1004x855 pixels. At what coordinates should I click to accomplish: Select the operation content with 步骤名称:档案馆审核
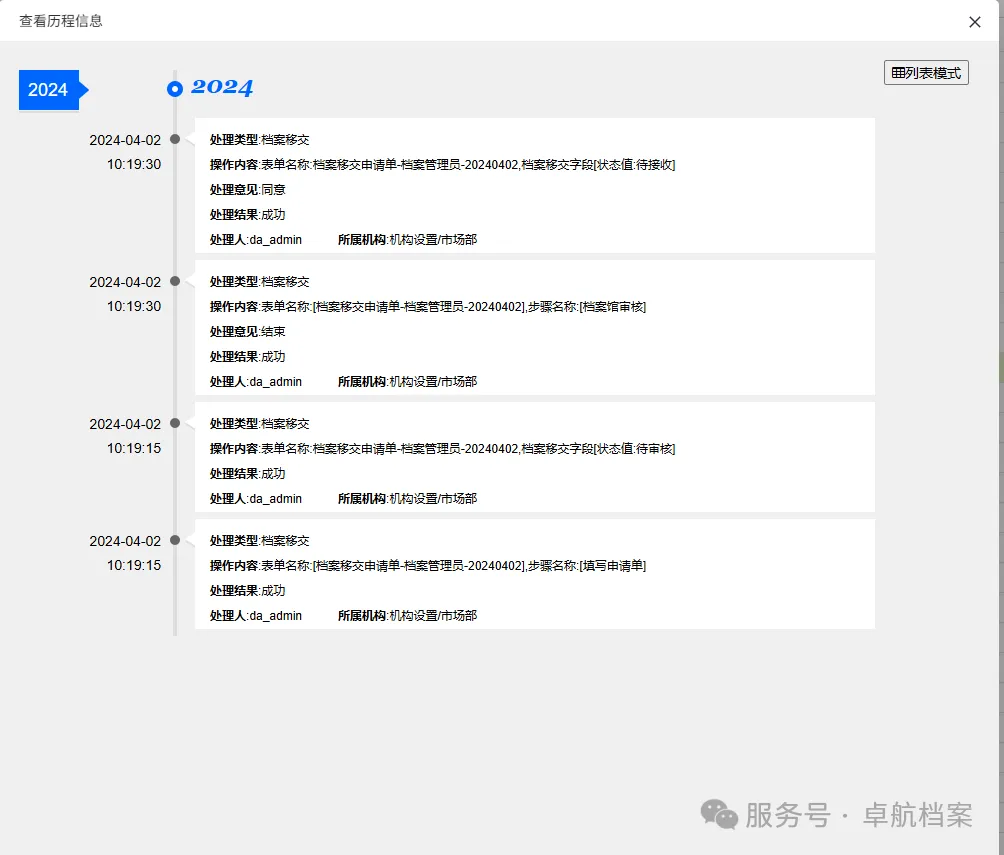428,307
